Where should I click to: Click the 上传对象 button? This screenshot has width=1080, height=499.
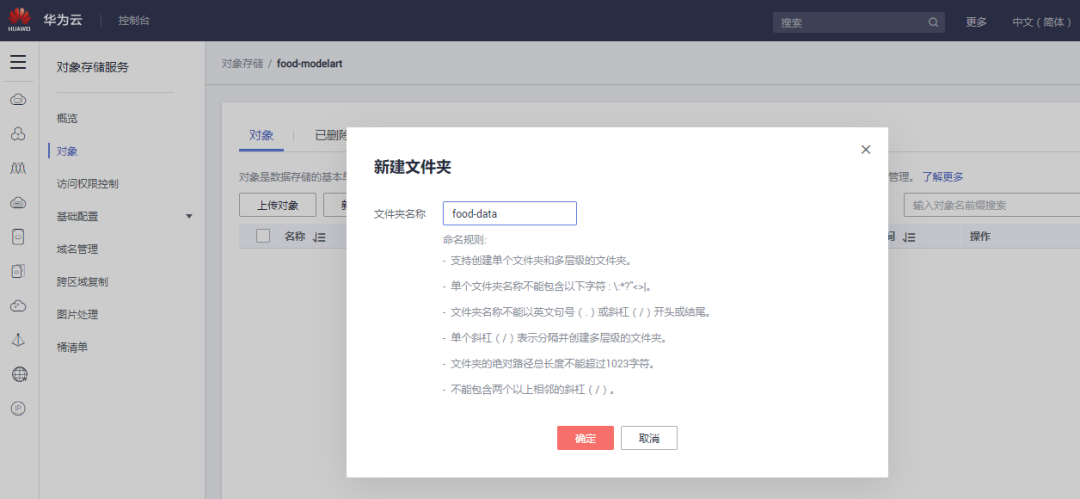coord(278,205)
